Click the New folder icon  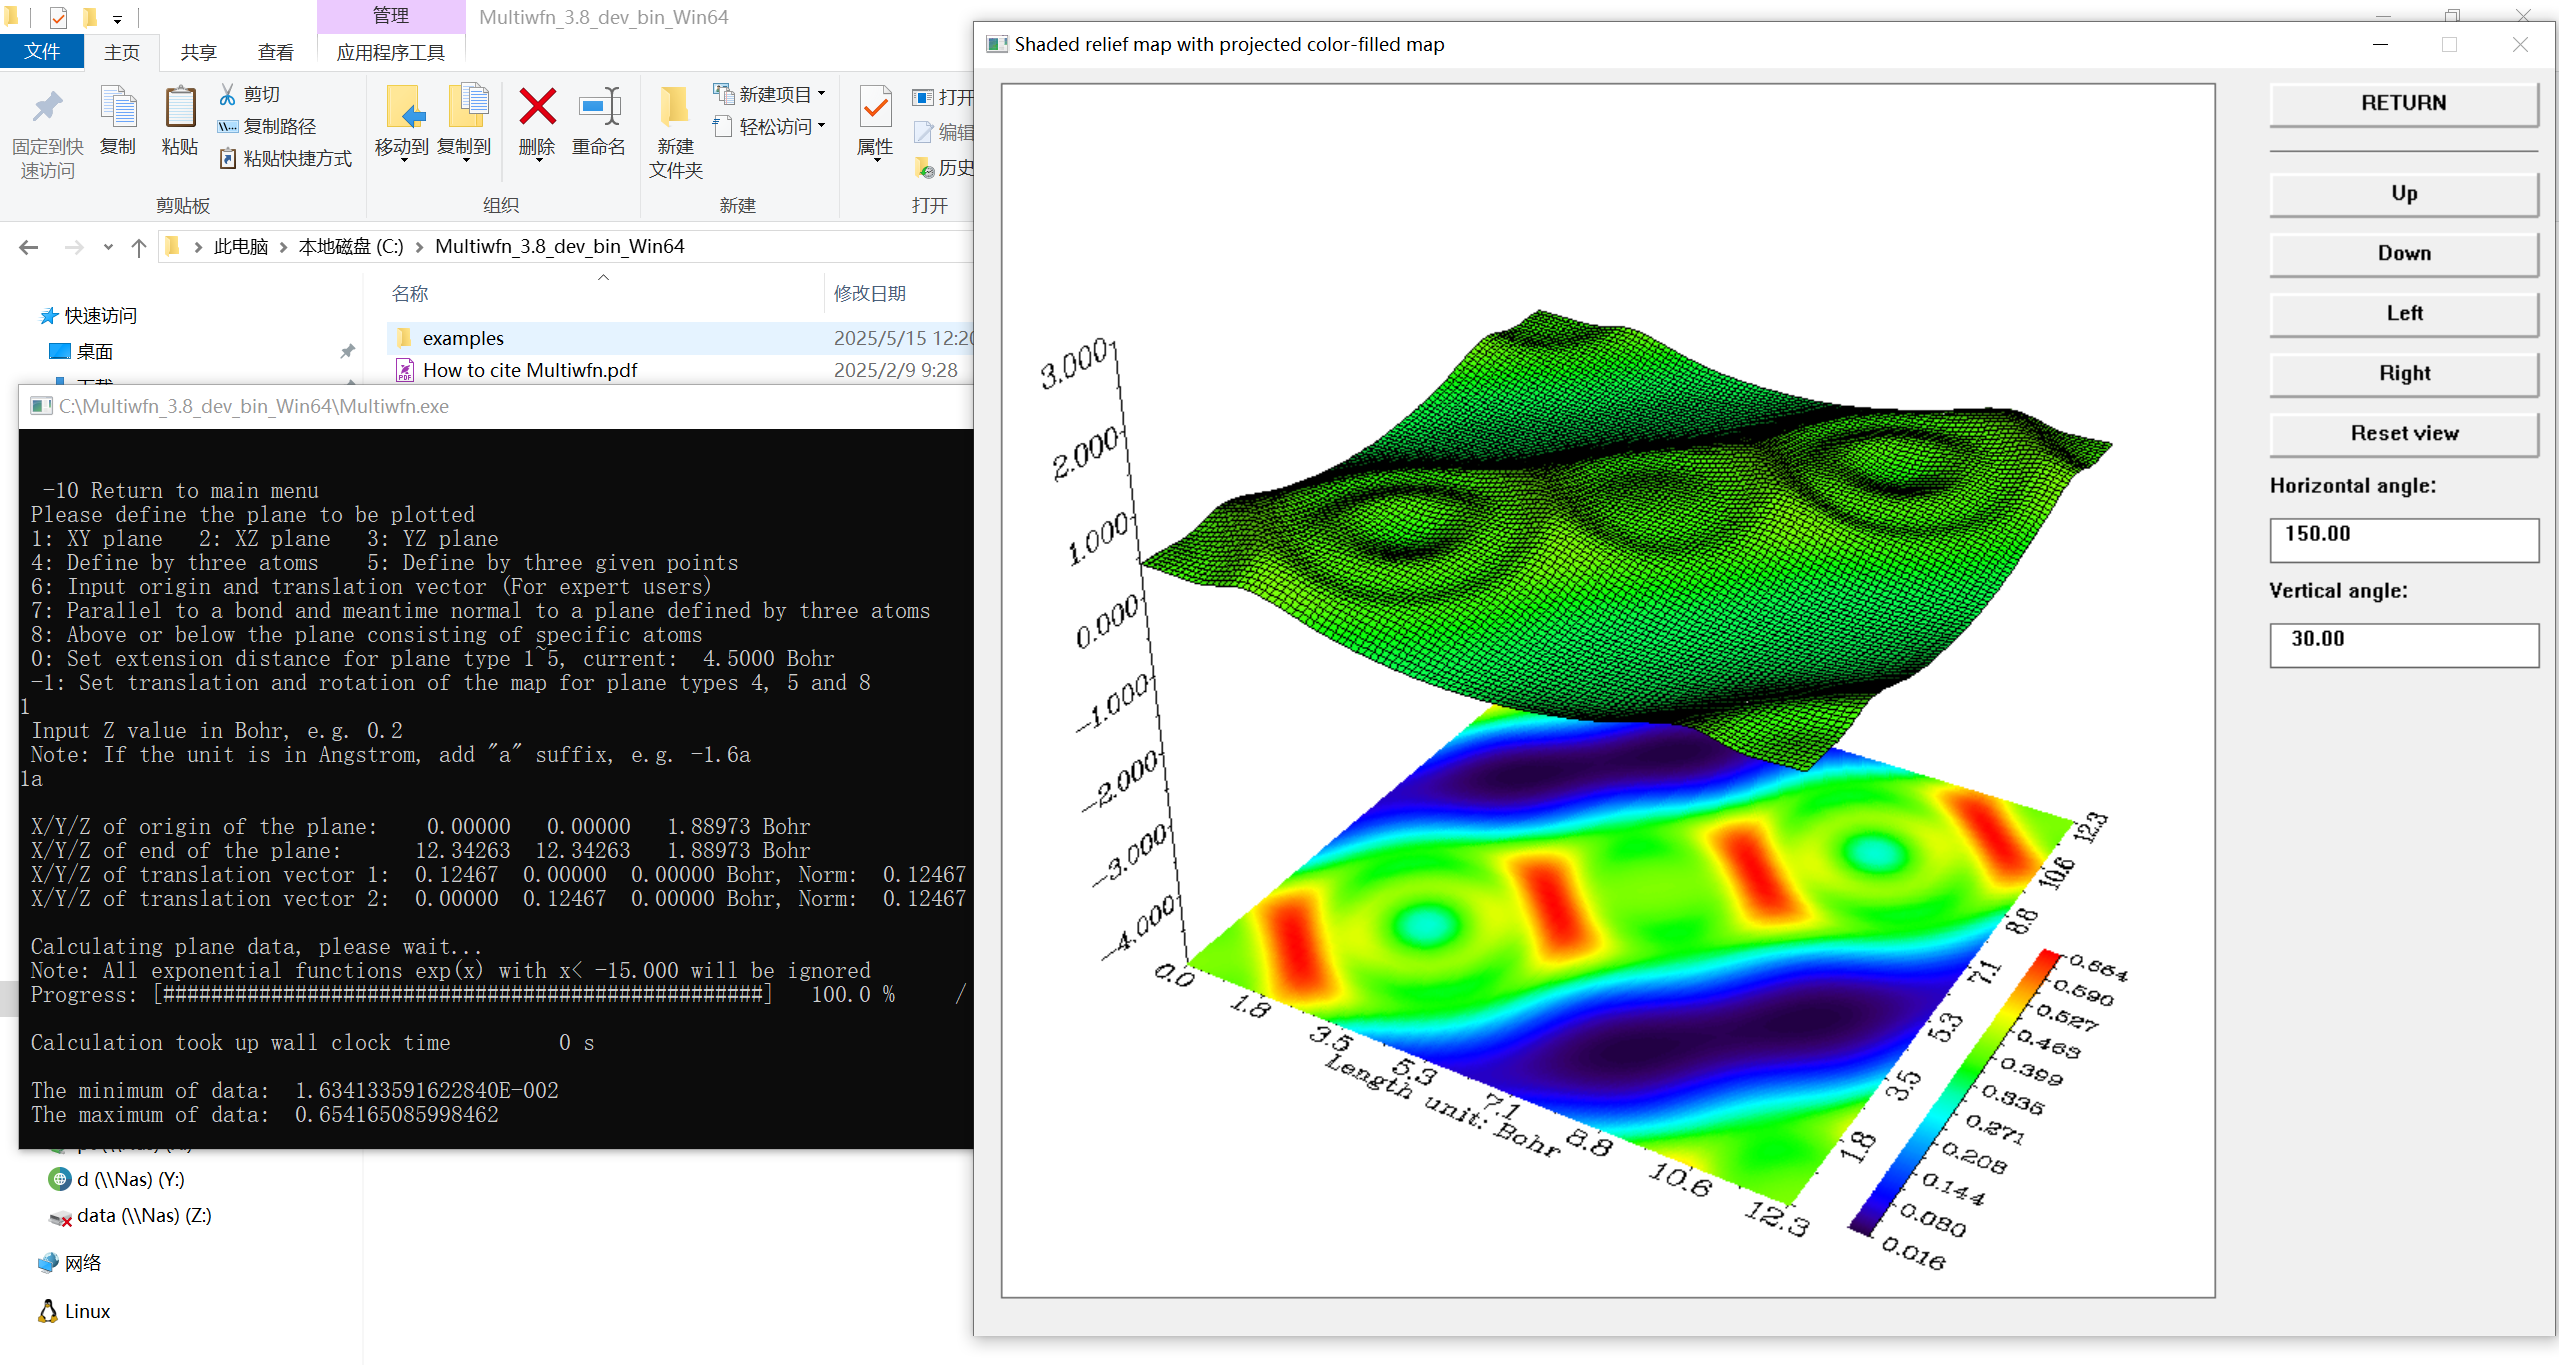click(x=675, y=108)
